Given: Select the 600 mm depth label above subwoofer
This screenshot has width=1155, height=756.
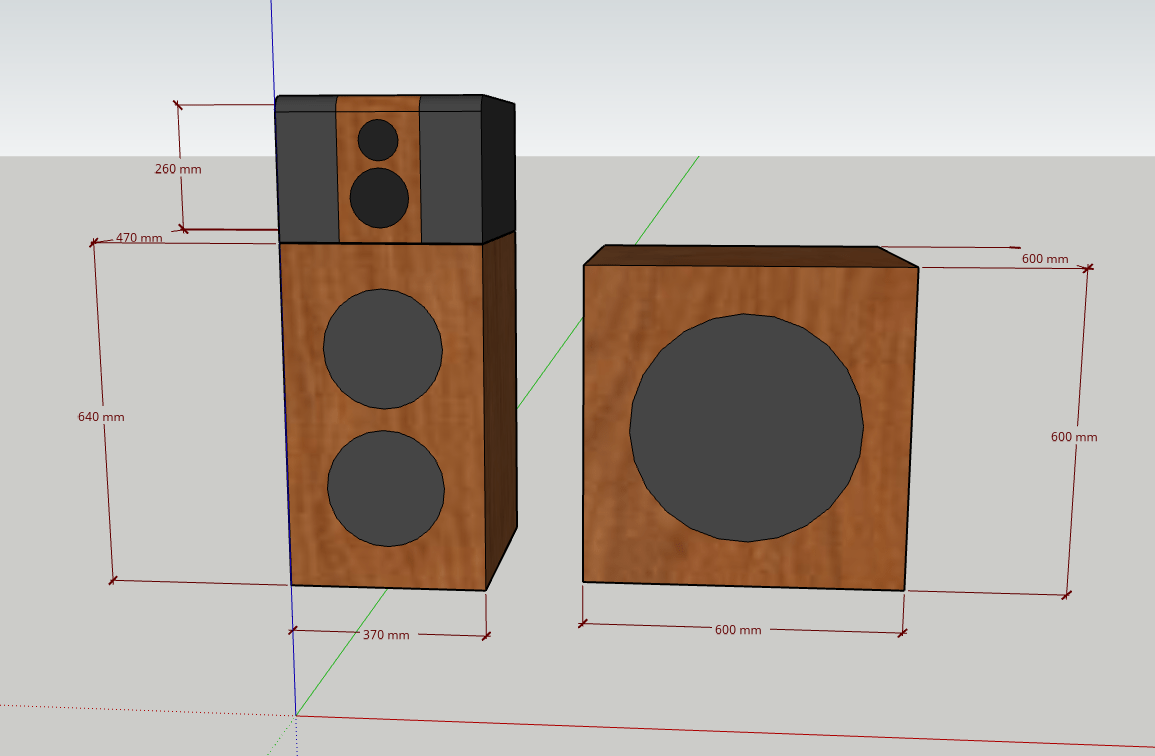Looking at the screenshot, I should [x=1045, y=259].
